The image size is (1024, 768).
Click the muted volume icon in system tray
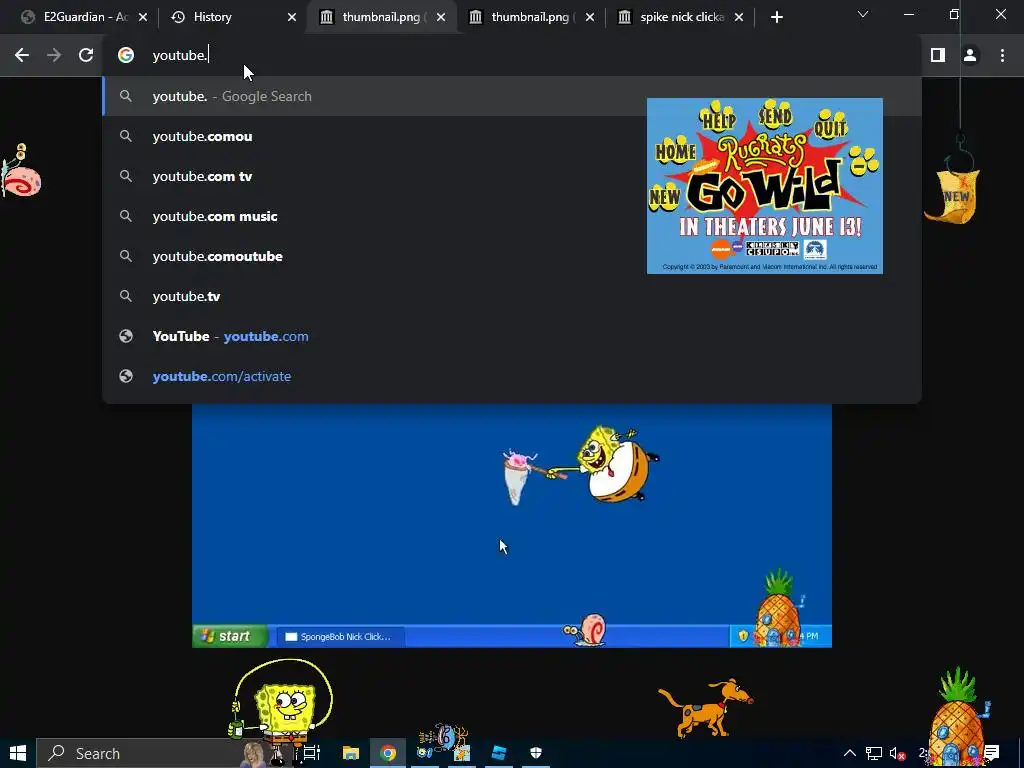click(x=898, y=754)
